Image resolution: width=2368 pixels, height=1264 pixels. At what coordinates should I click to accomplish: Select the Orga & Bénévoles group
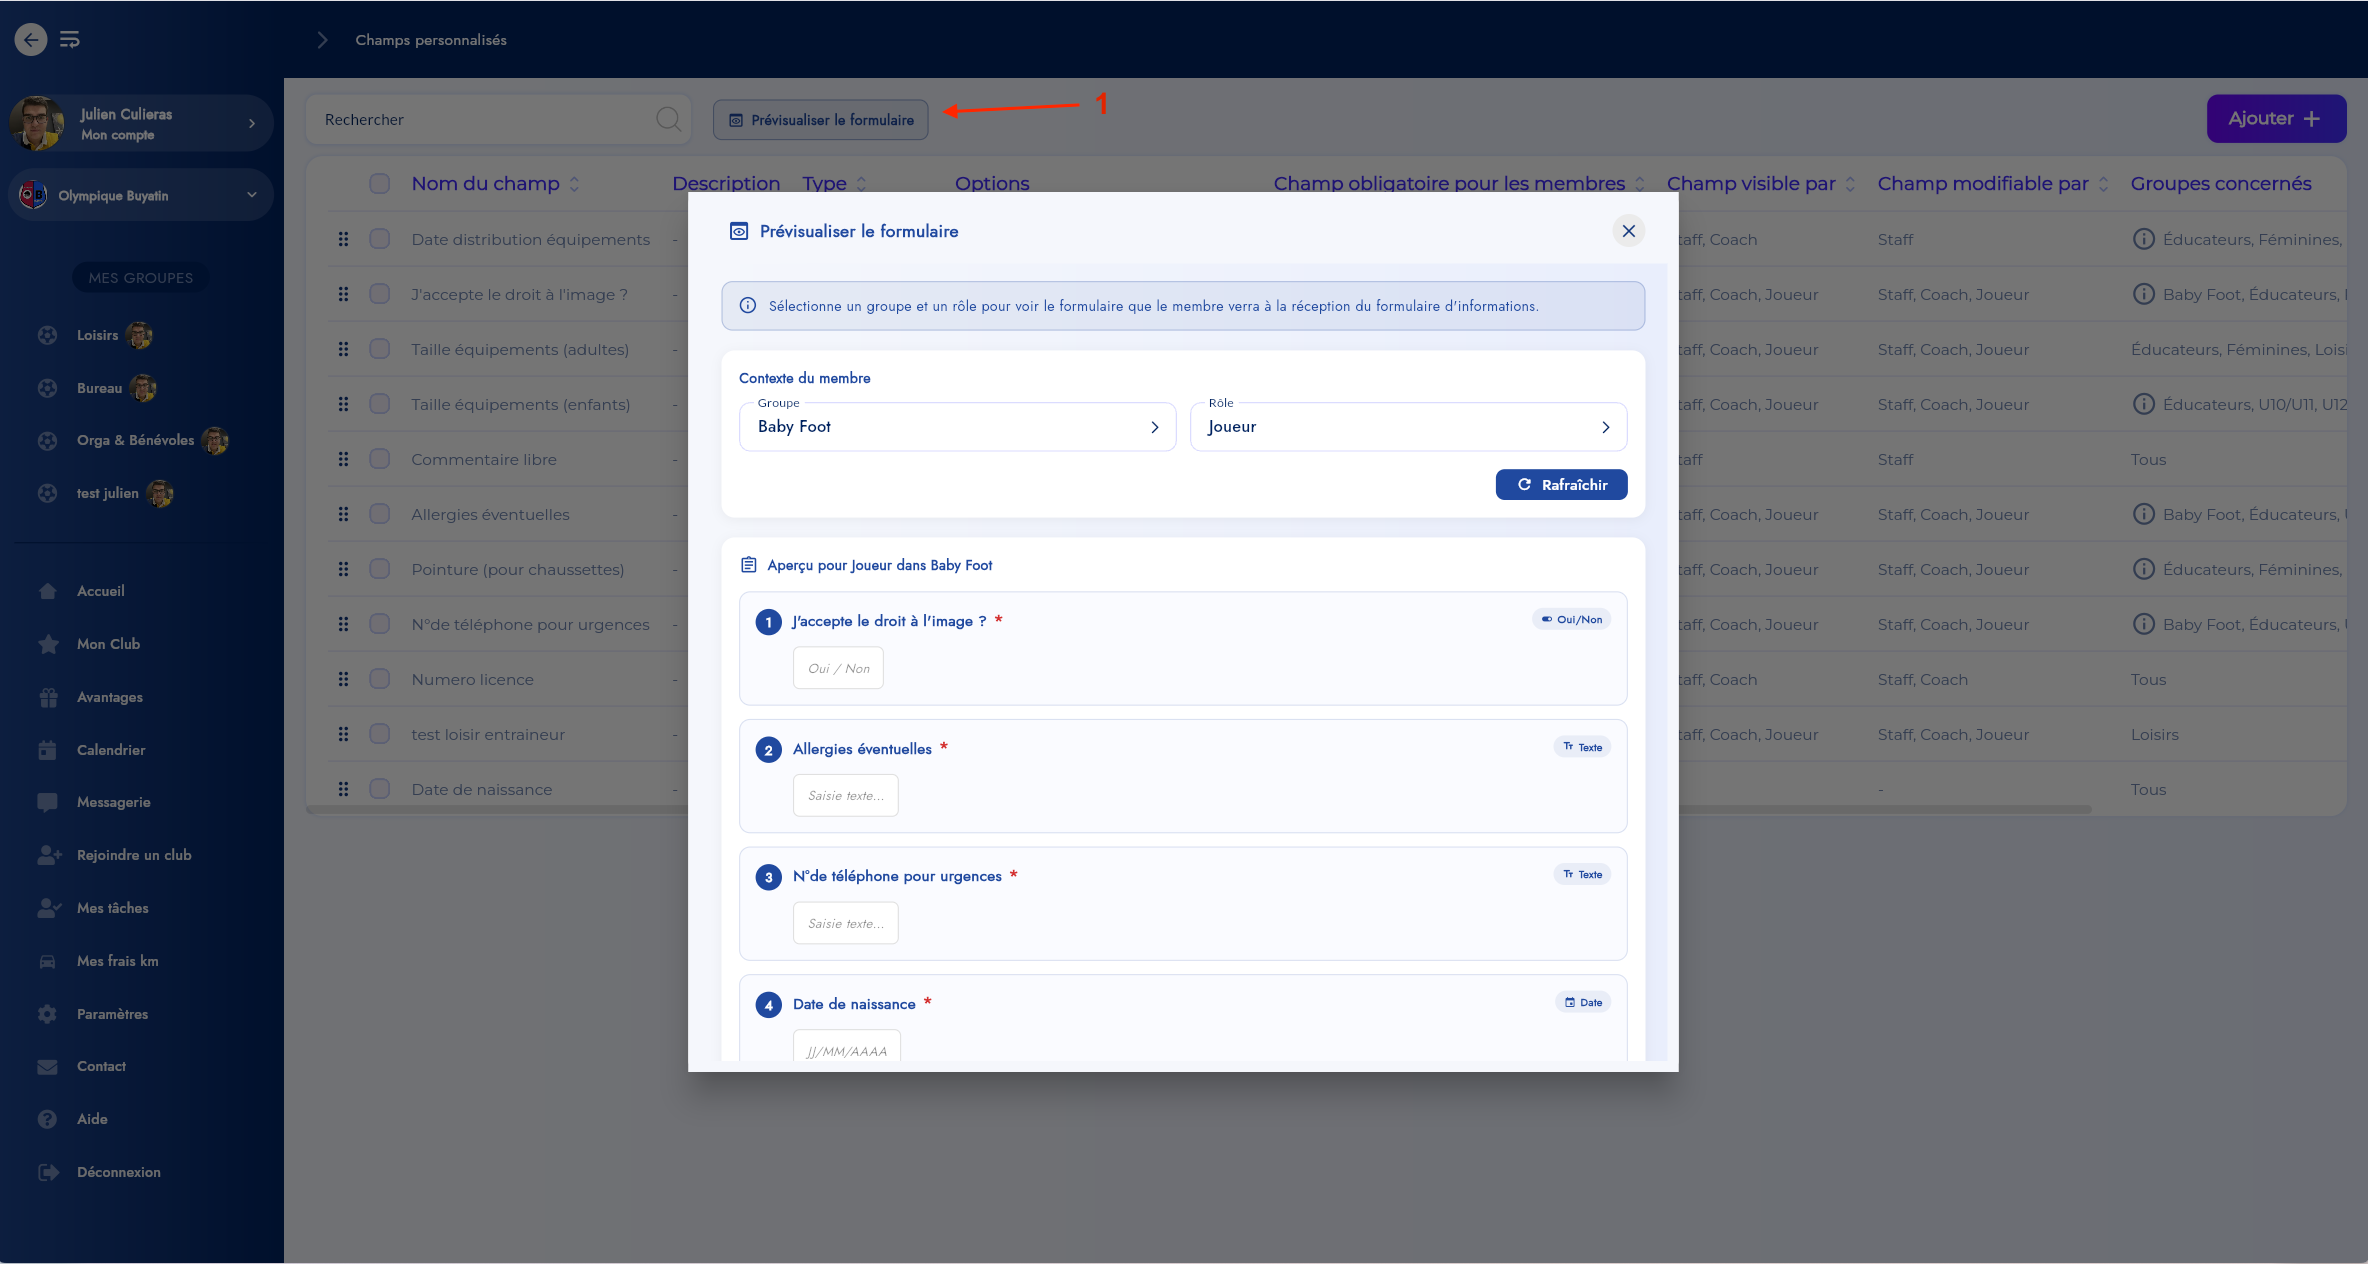pyautogui.click(x=135, y=440)
